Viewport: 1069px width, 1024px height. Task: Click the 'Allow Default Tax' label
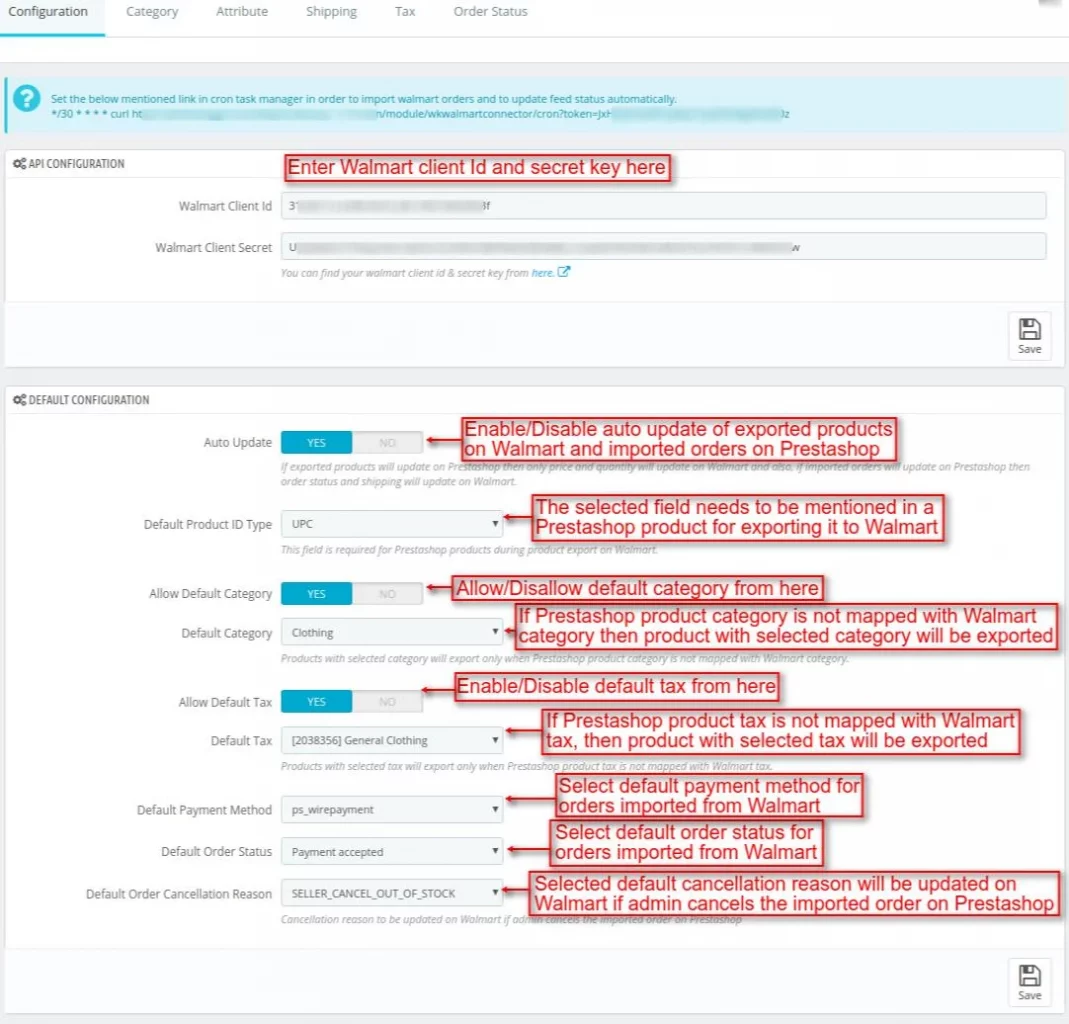[x=225, y=702]
